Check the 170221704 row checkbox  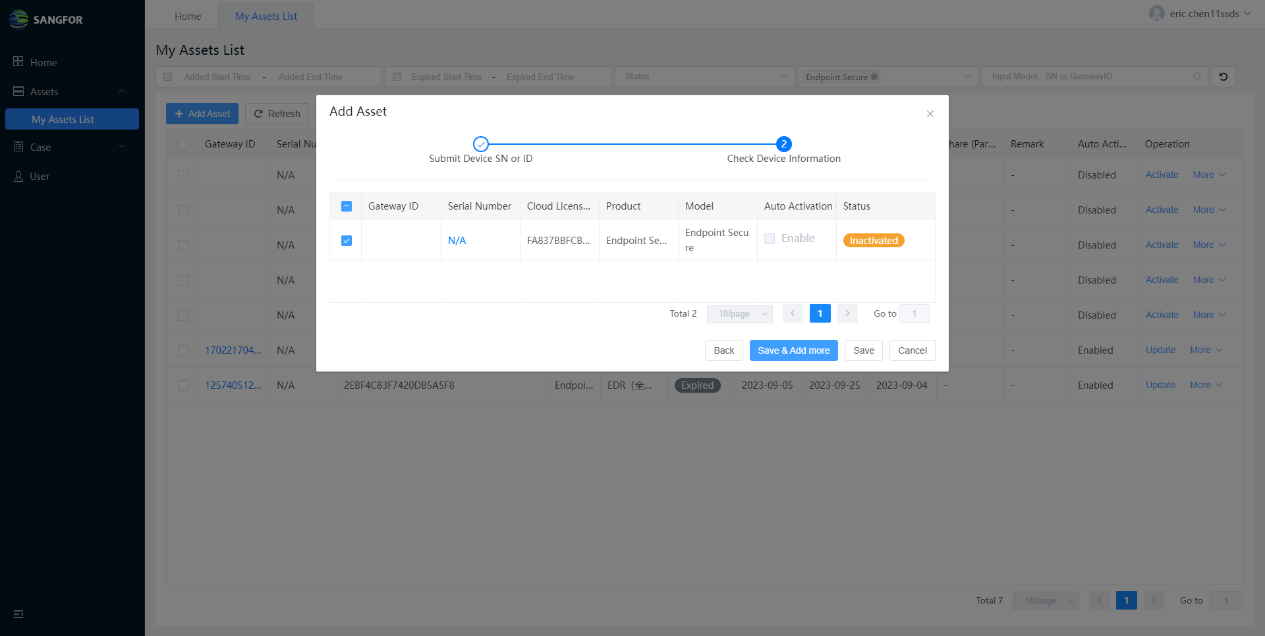click(182, 350)
